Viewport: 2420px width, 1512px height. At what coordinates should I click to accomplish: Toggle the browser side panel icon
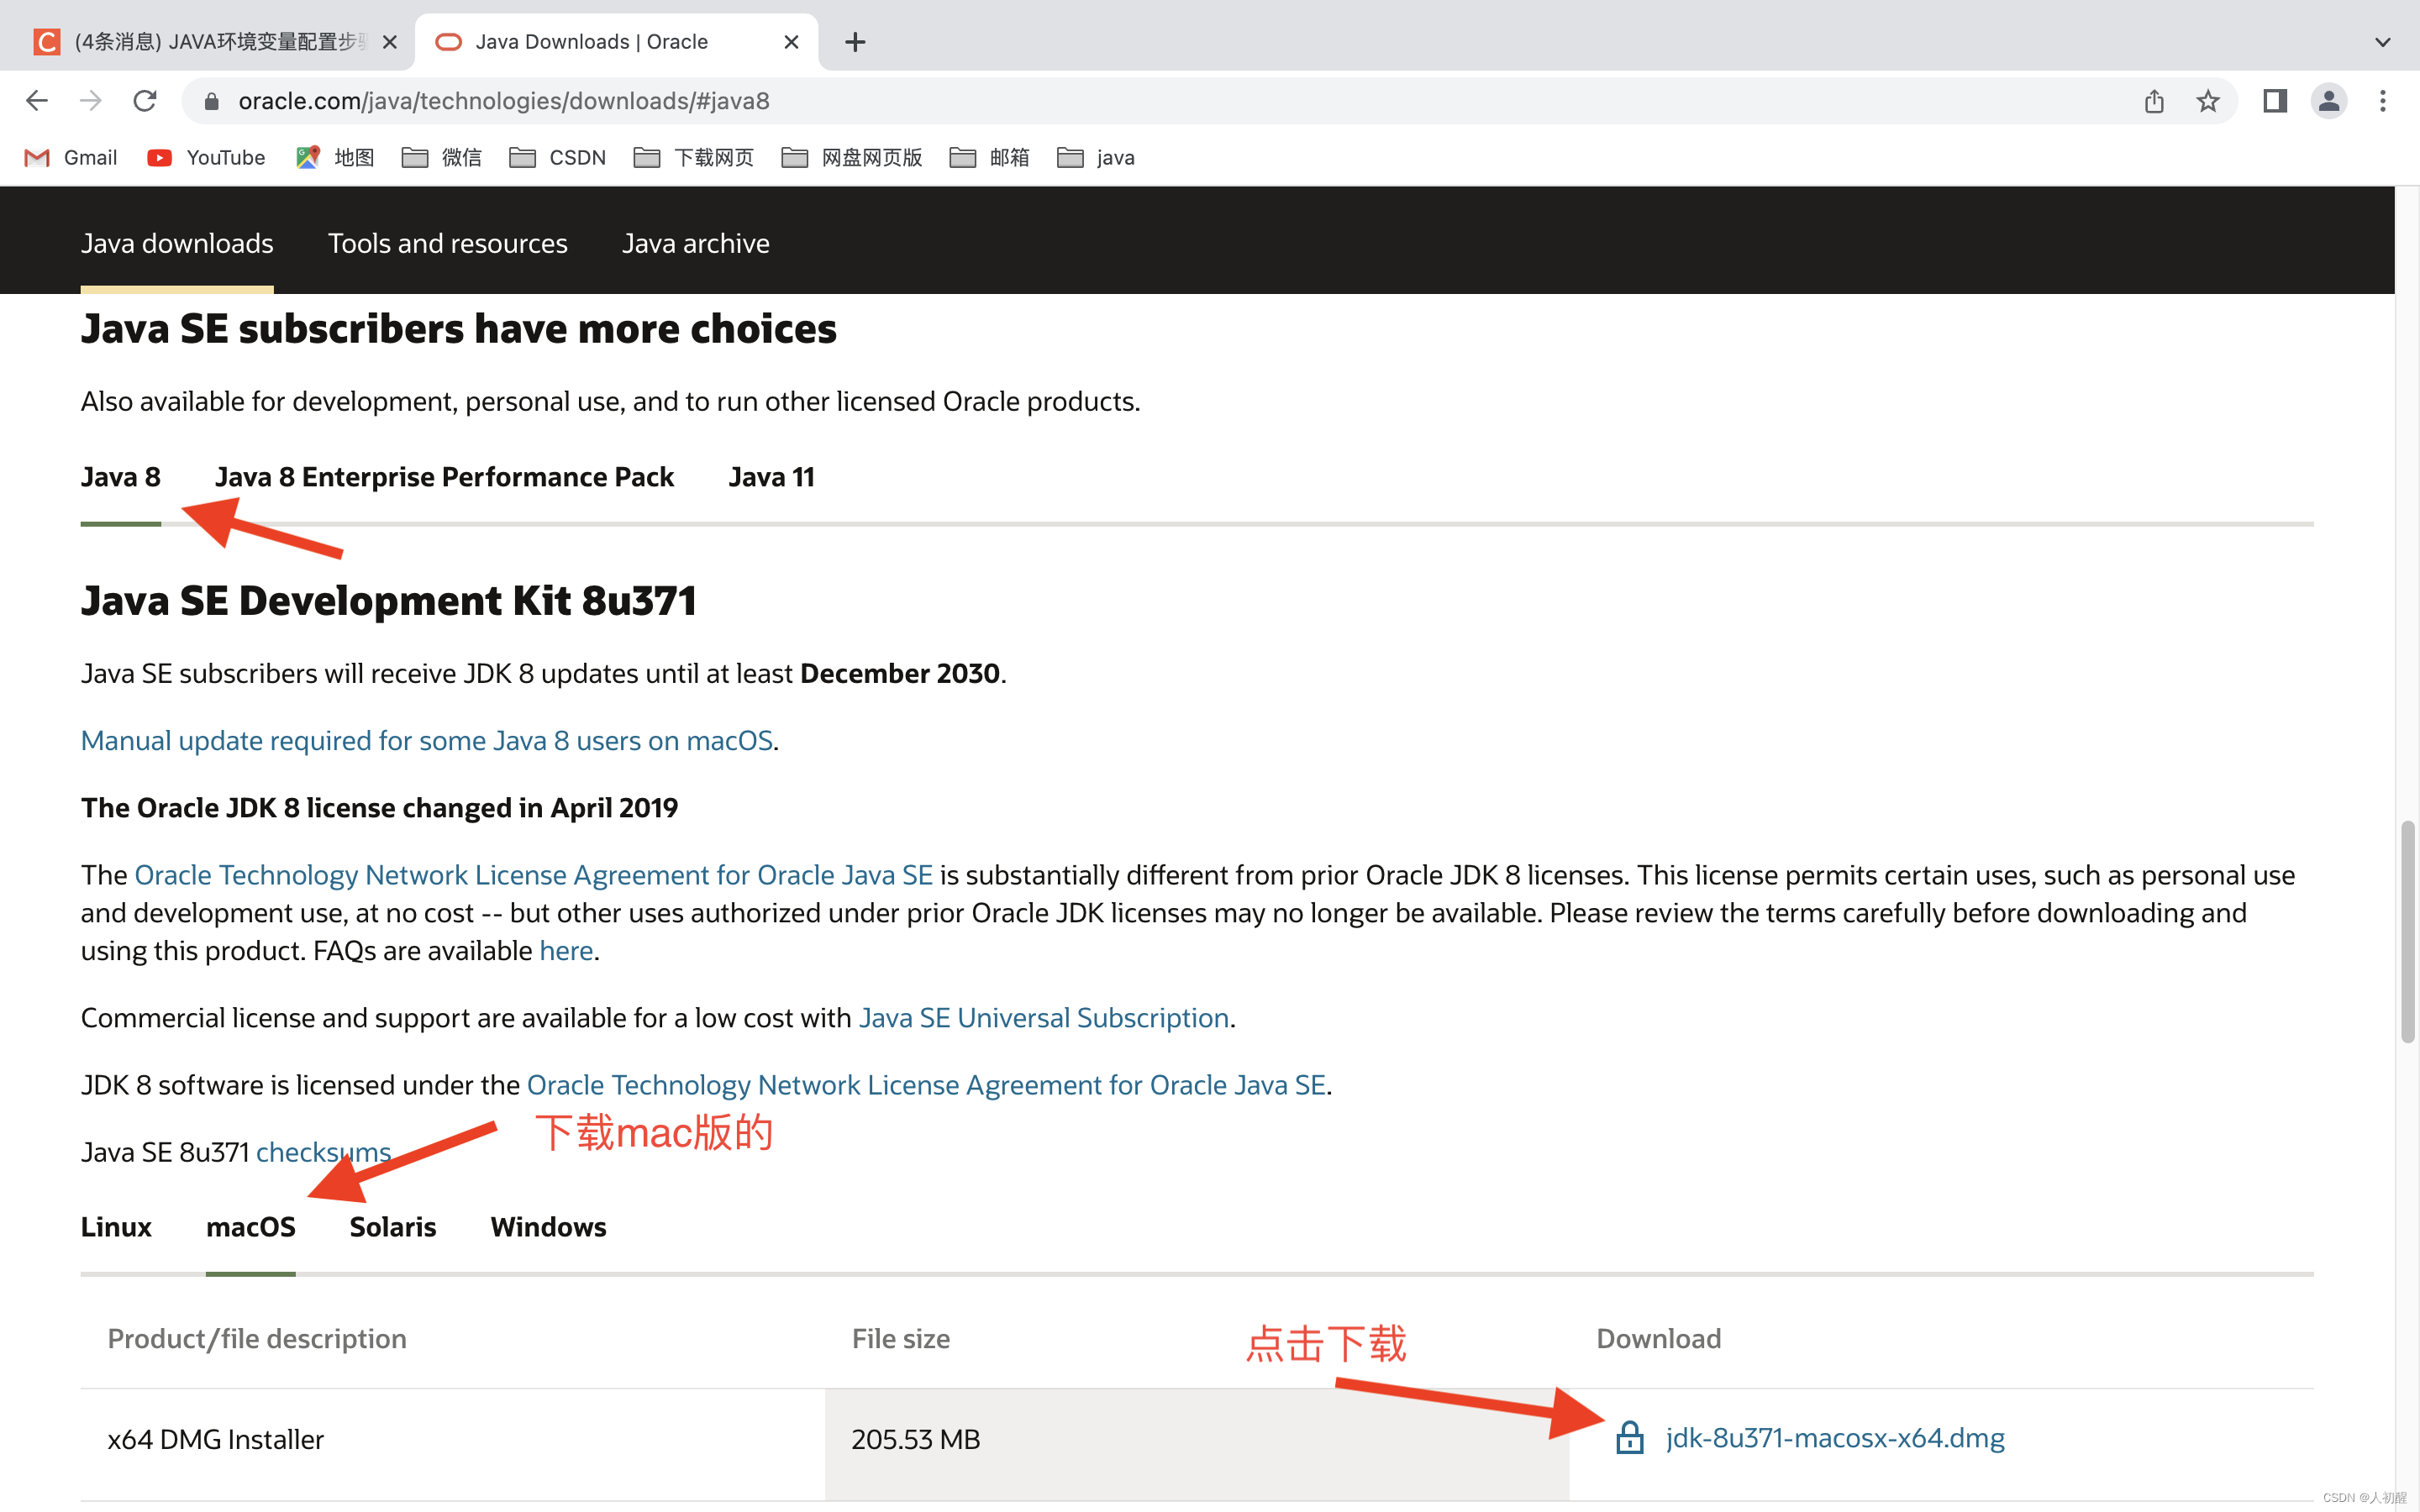(x=2275, y=101)
